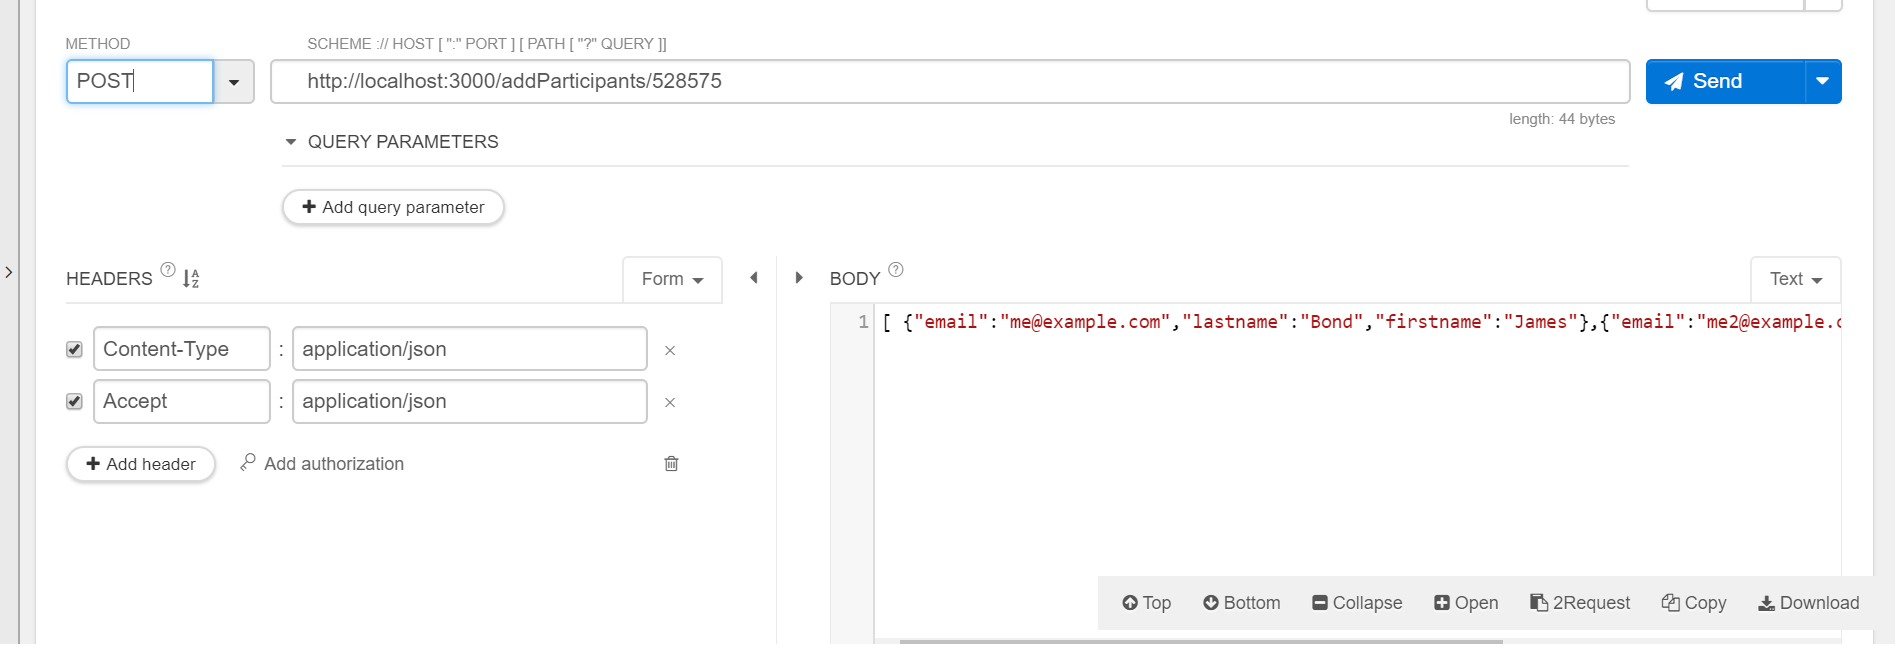Click the request URL input field
The width and height of the screenshot is (1896, 655).
pyautogui.click(x=949, y=82)
